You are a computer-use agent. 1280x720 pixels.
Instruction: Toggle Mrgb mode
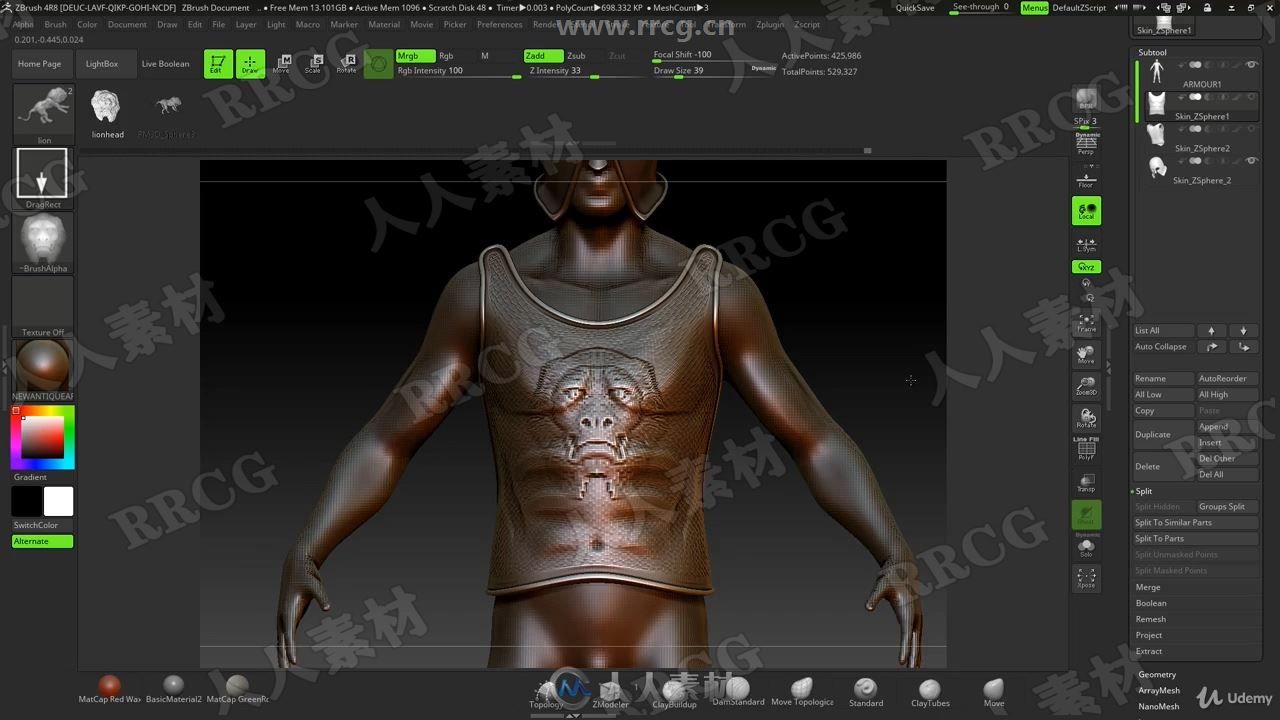point(415,56)
